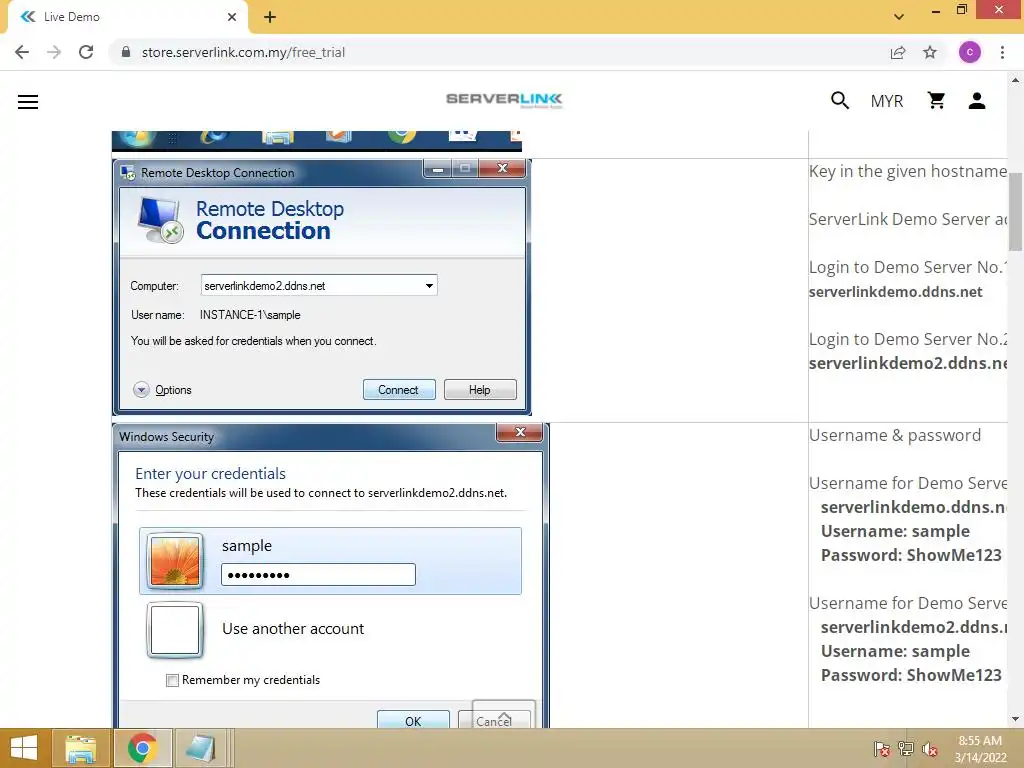Click the scrollbar up arrow
The width and height of the screenshot is (1024, 768).
tap(1015, 80)
